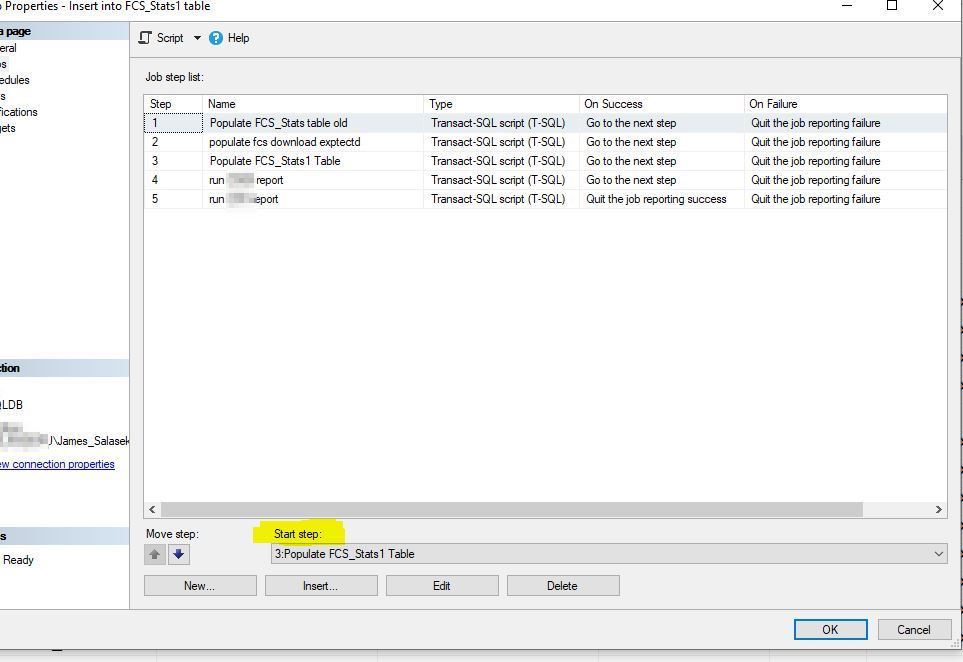Viewport: 963px width, 662px height.
Task: Move step down with blue arrow
Action: [x=179, y=554]
